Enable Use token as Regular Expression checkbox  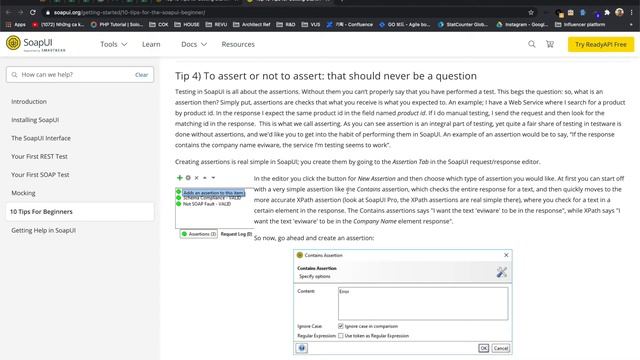click(340, 336)
